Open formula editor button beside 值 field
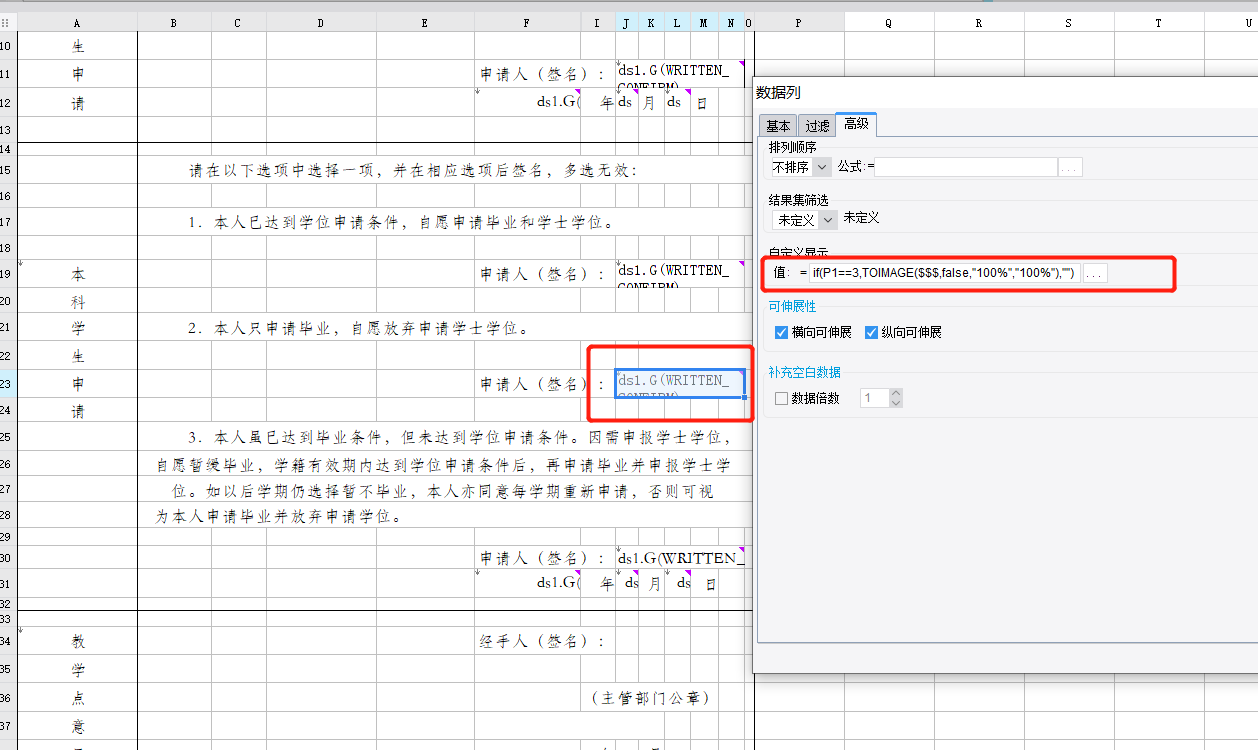Screen dimensions: 1258x750 tap(1095, 273)
